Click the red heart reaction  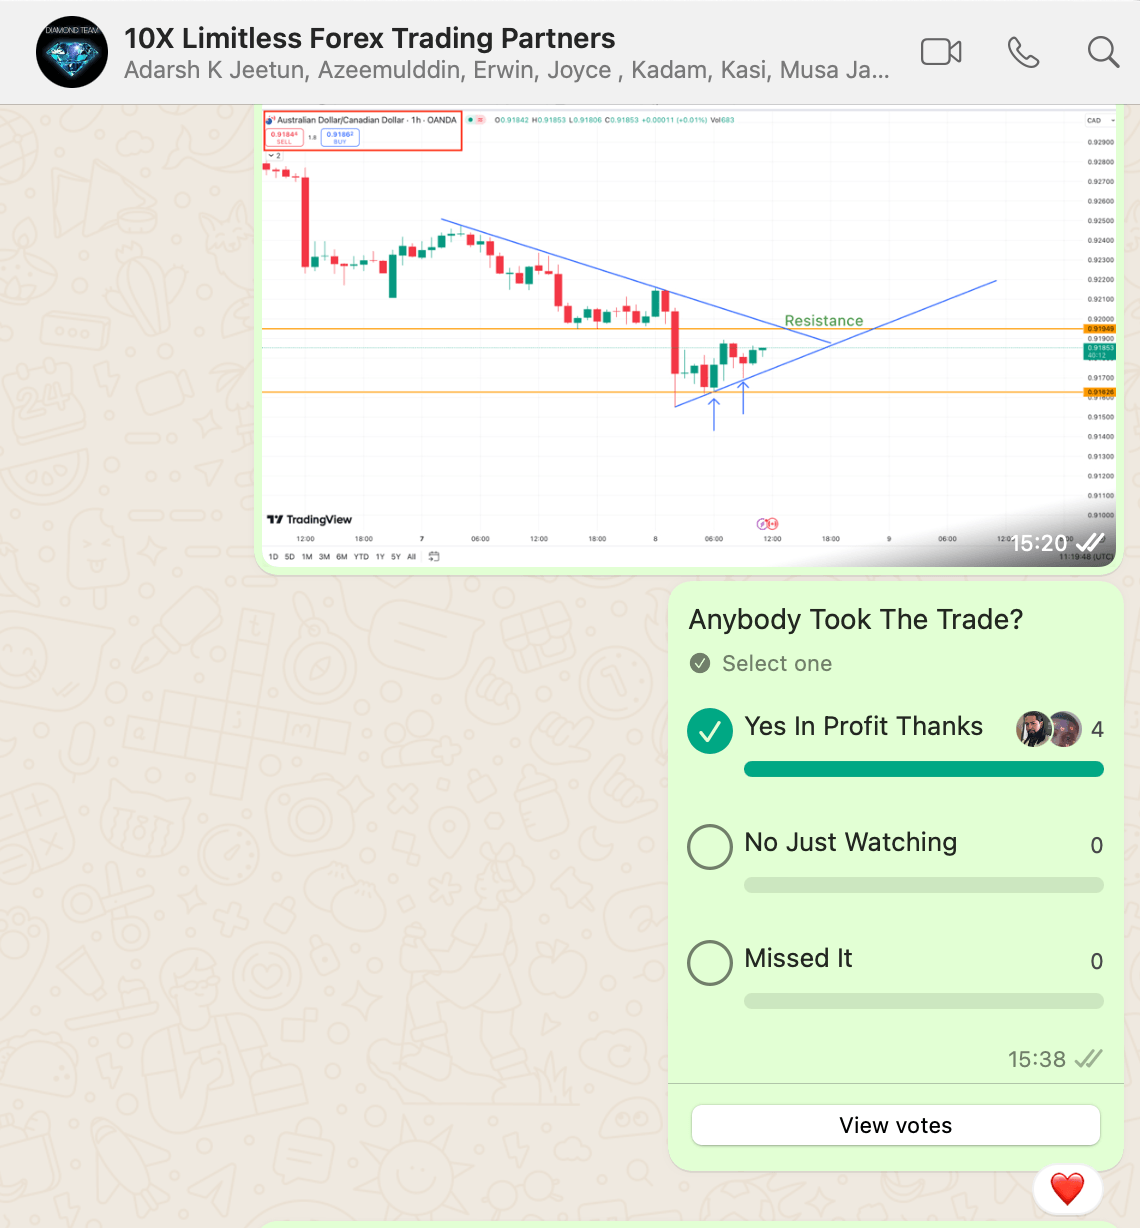point(1067,1188)
